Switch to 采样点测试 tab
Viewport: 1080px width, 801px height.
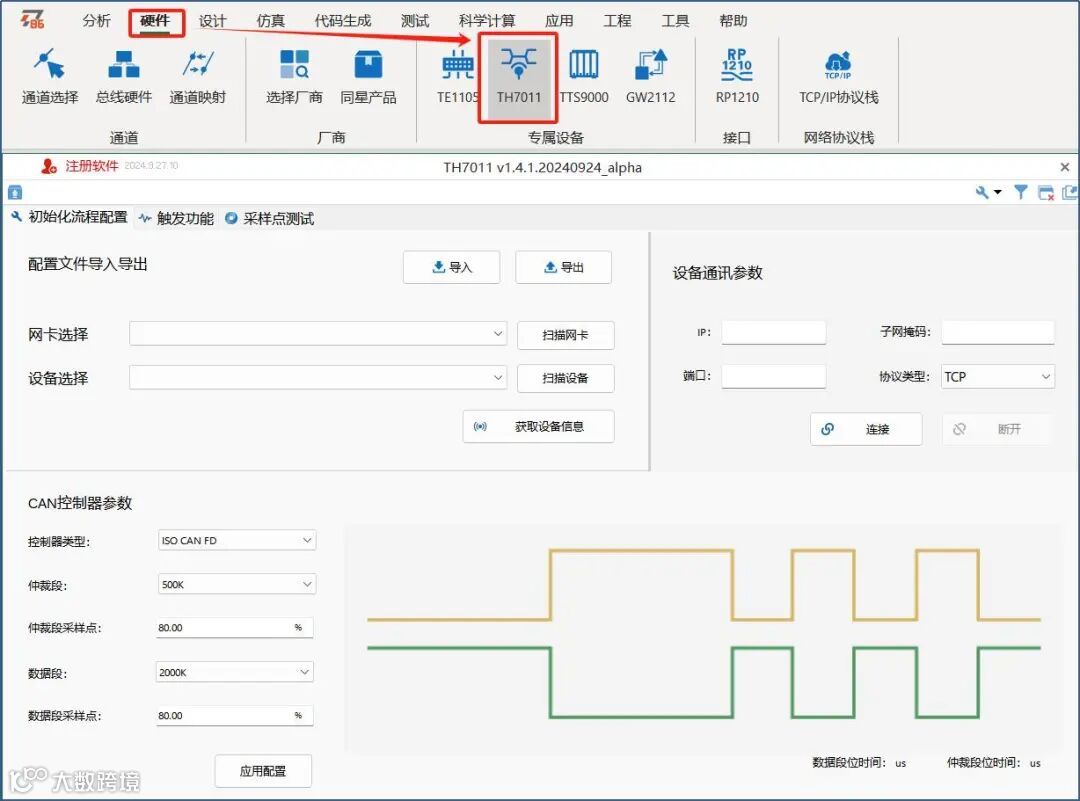click(269, 218)
